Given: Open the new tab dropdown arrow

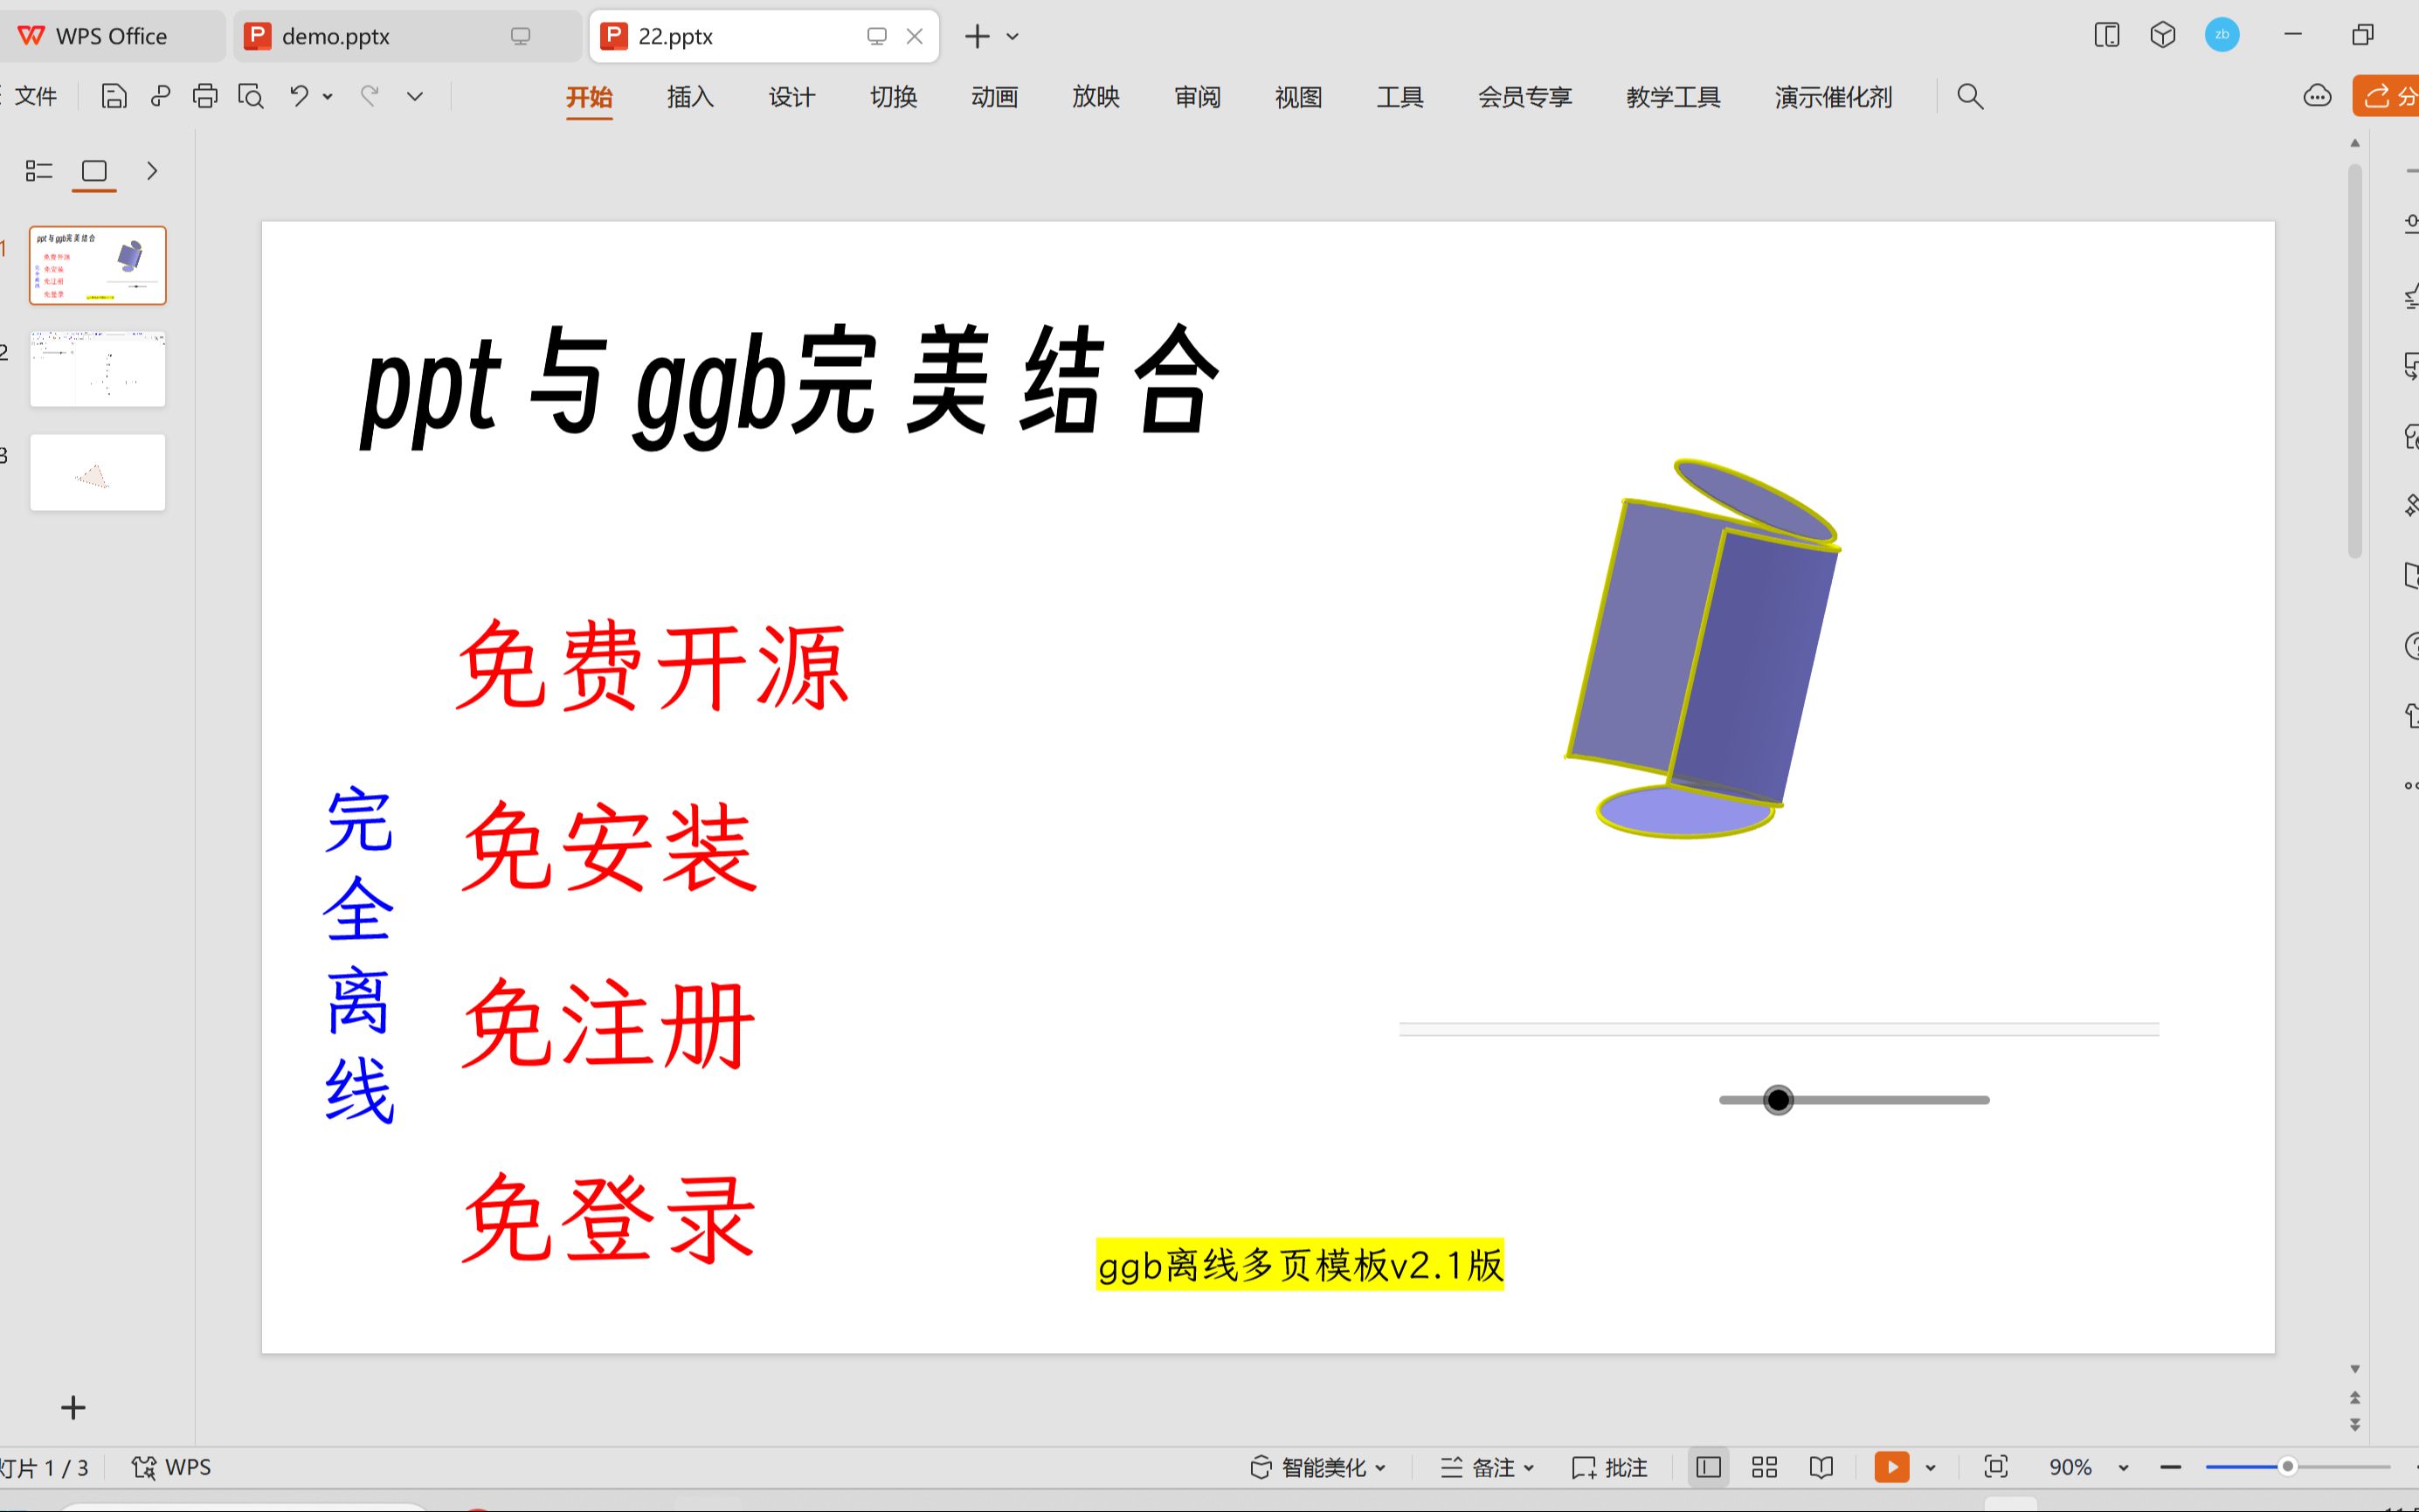Looking at the screenshot, I should (x=1012, y=36).
